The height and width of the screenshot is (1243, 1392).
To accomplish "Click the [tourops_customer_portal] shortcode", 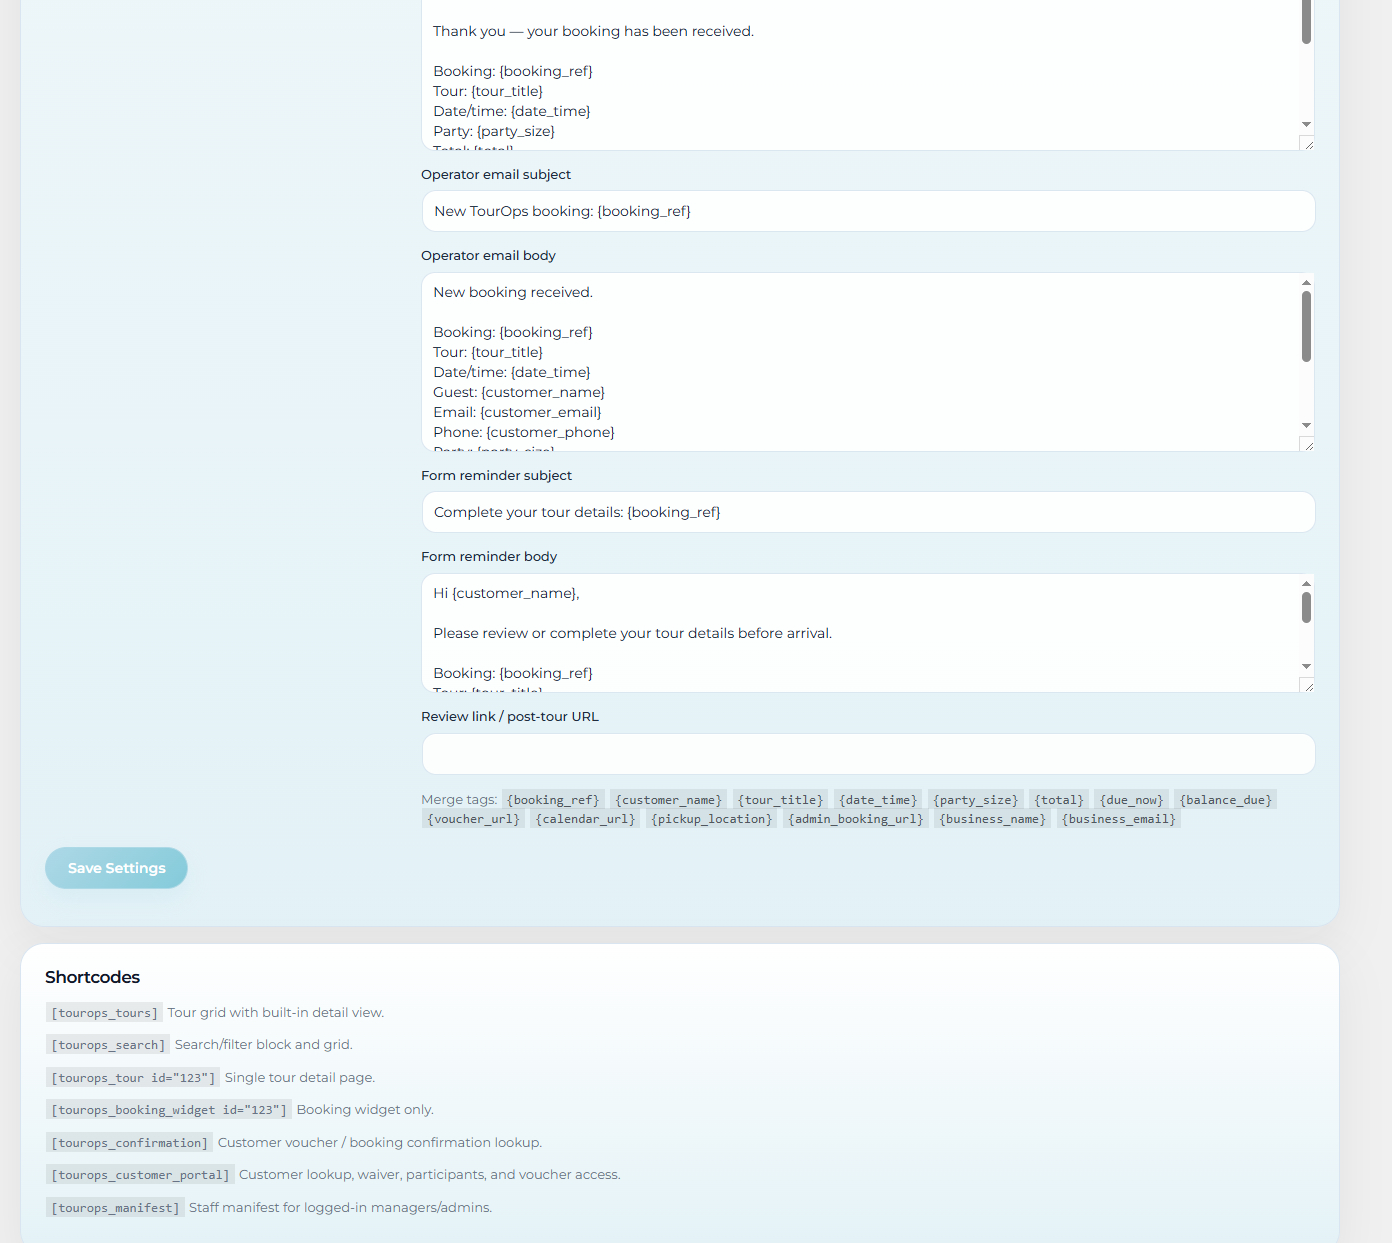I will click(x=140, y=1175).
